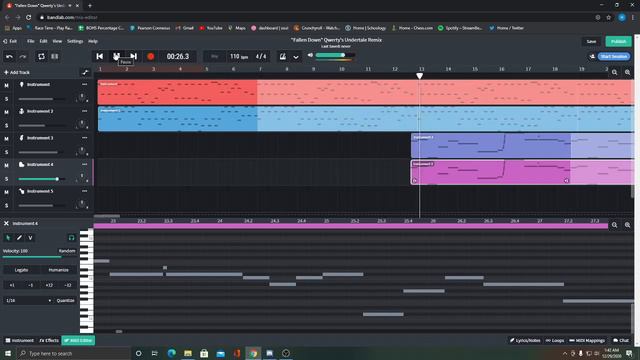Undo the last action
Viewport: 640px width, 360px height.
(x=9, y=56)
